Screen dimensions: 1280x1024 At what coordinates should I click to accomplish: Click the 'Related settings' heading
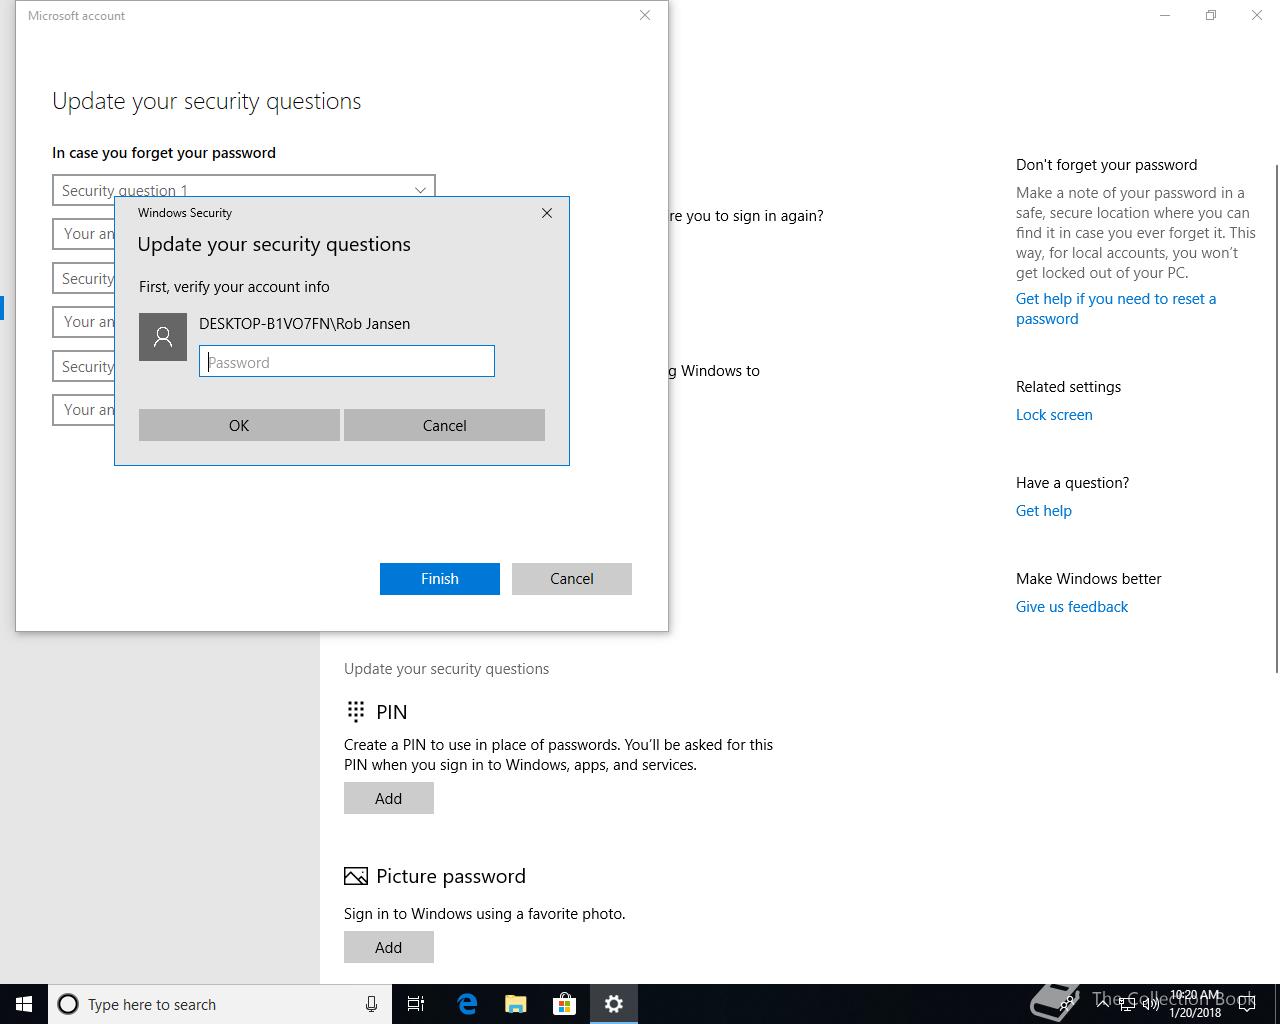tap(1068, 387)
